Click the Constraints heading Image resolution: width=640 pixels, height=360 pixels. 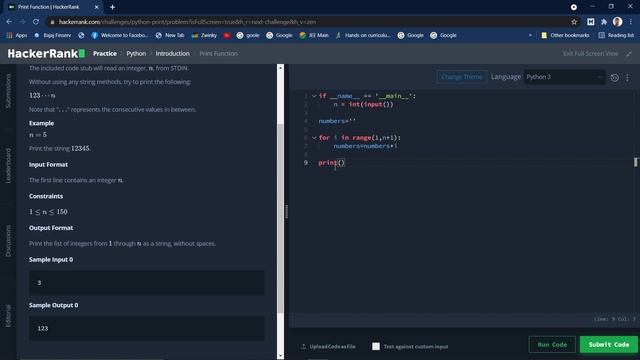pyautogui.click(x=46, y=196)
